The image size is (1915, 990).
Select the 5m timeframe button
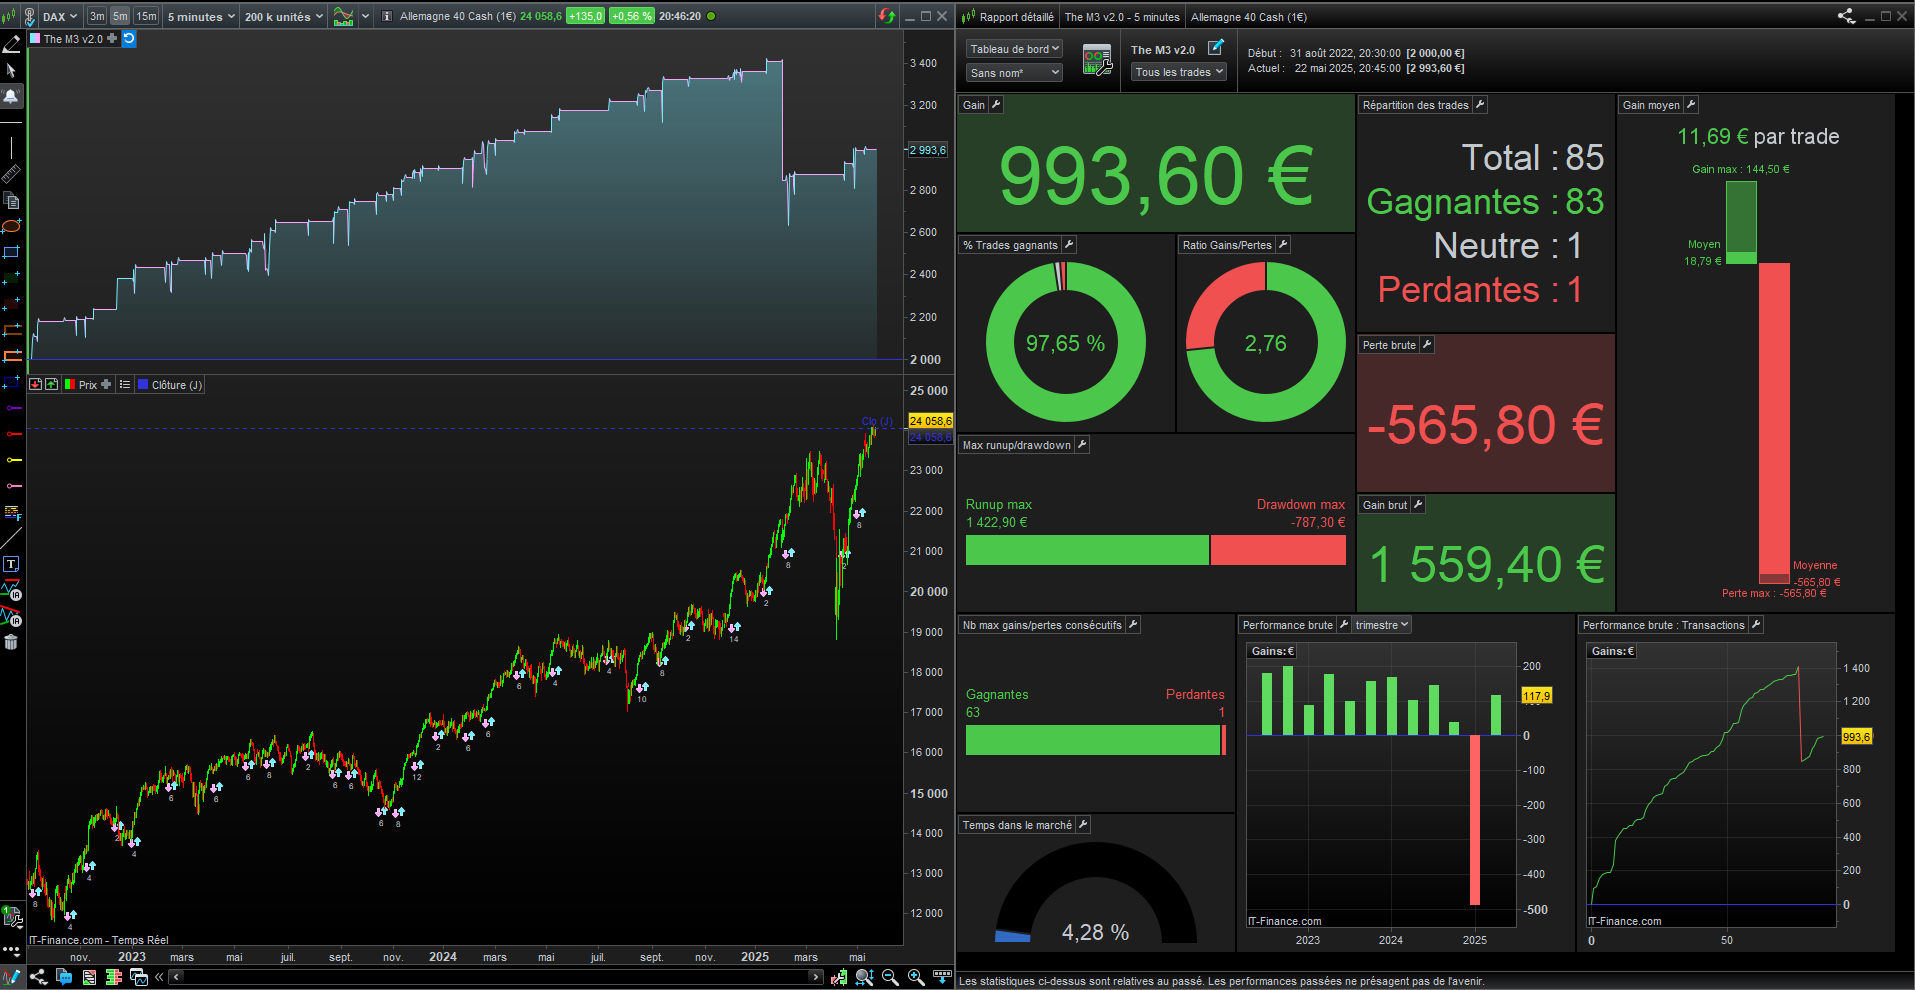(120, 16)
